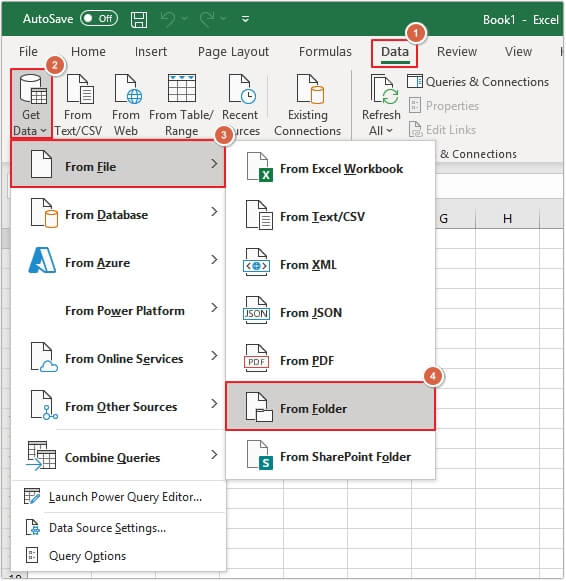Click the From Table/Range icon
Screen dimensions: 566x581
182,88
